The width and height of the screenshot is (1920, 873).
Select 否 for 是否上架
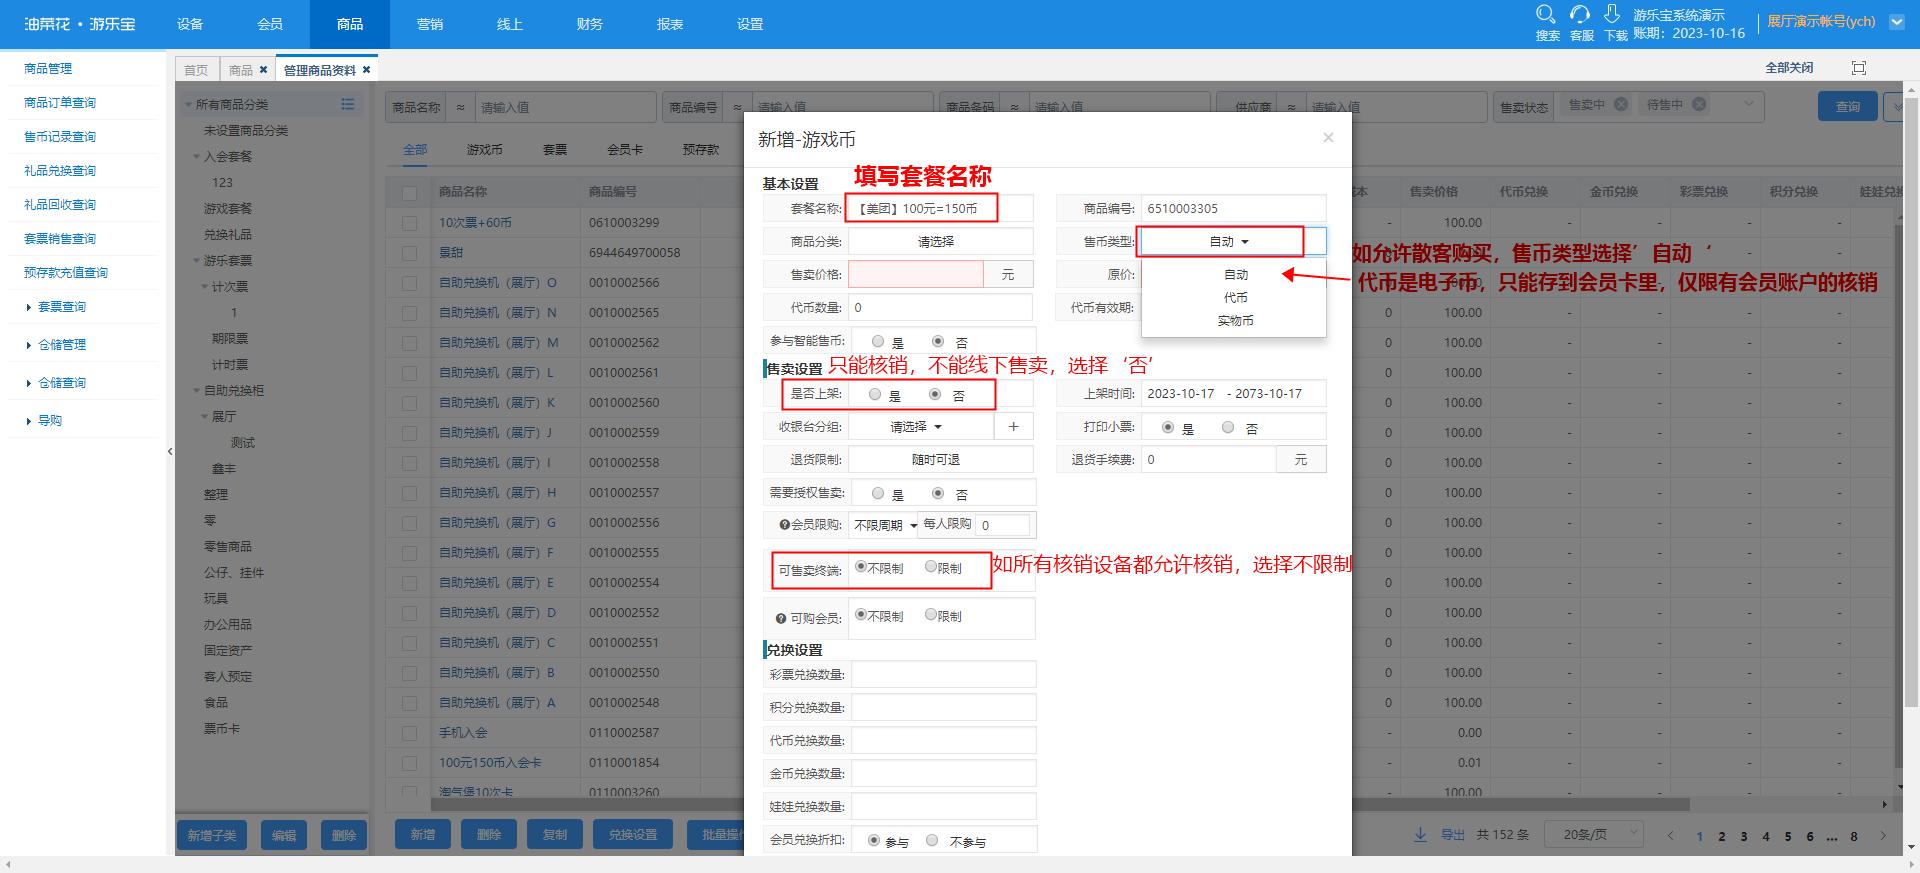935,394
